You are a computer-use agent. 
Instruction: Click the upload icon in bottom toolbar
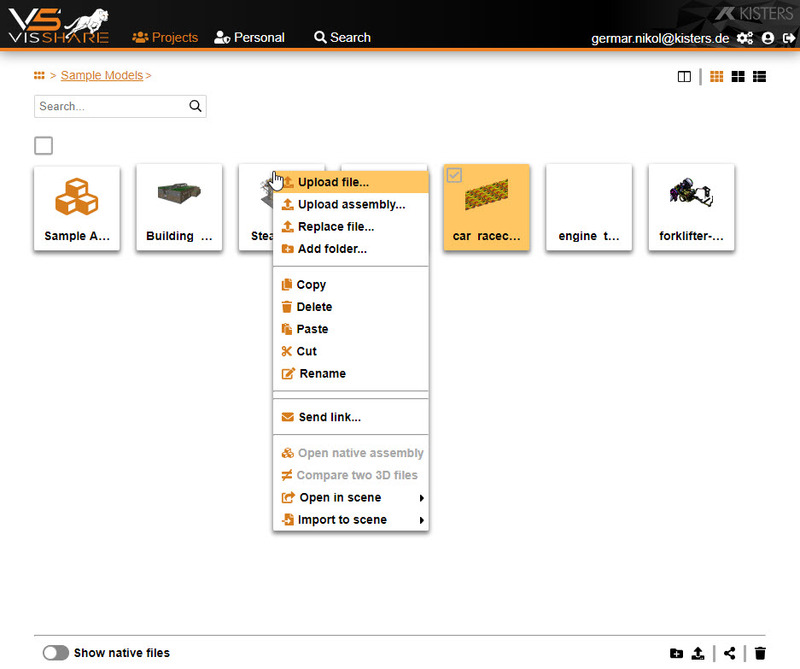(698, 653)
